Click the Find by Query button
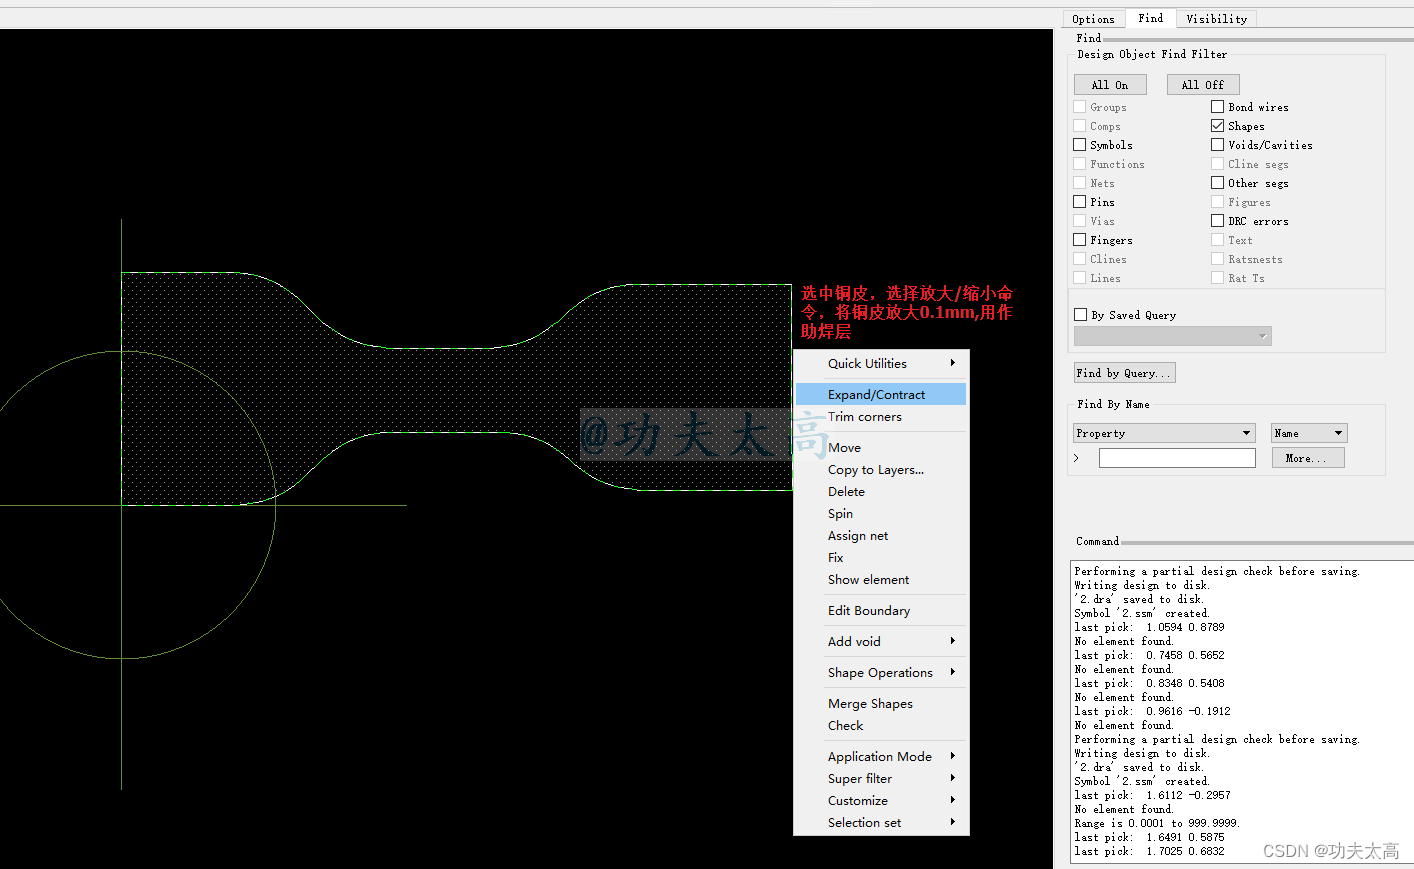Viewport: 1414px width, 869px height. [x=1124, y=373]
